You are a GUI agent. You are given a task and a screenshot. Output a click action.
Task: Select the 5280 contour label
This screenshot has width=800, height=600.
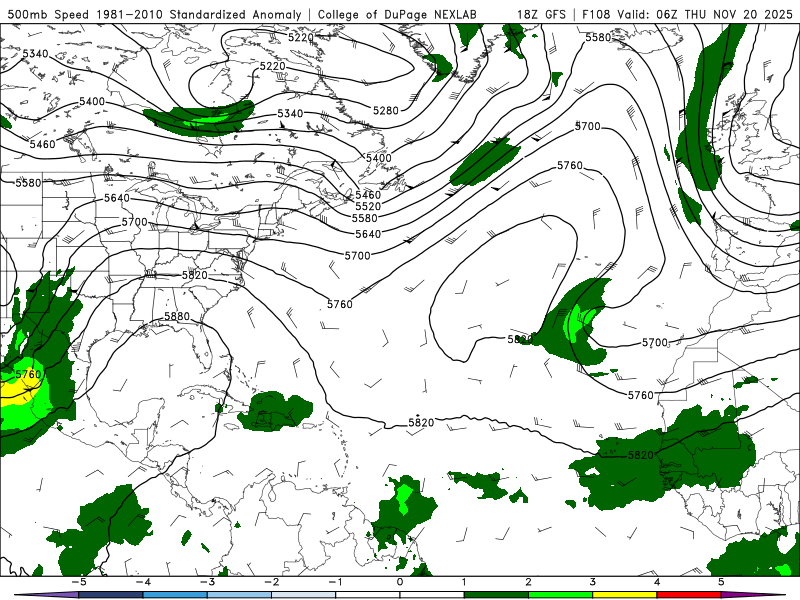pyautogui.click(x=385, y=110)
